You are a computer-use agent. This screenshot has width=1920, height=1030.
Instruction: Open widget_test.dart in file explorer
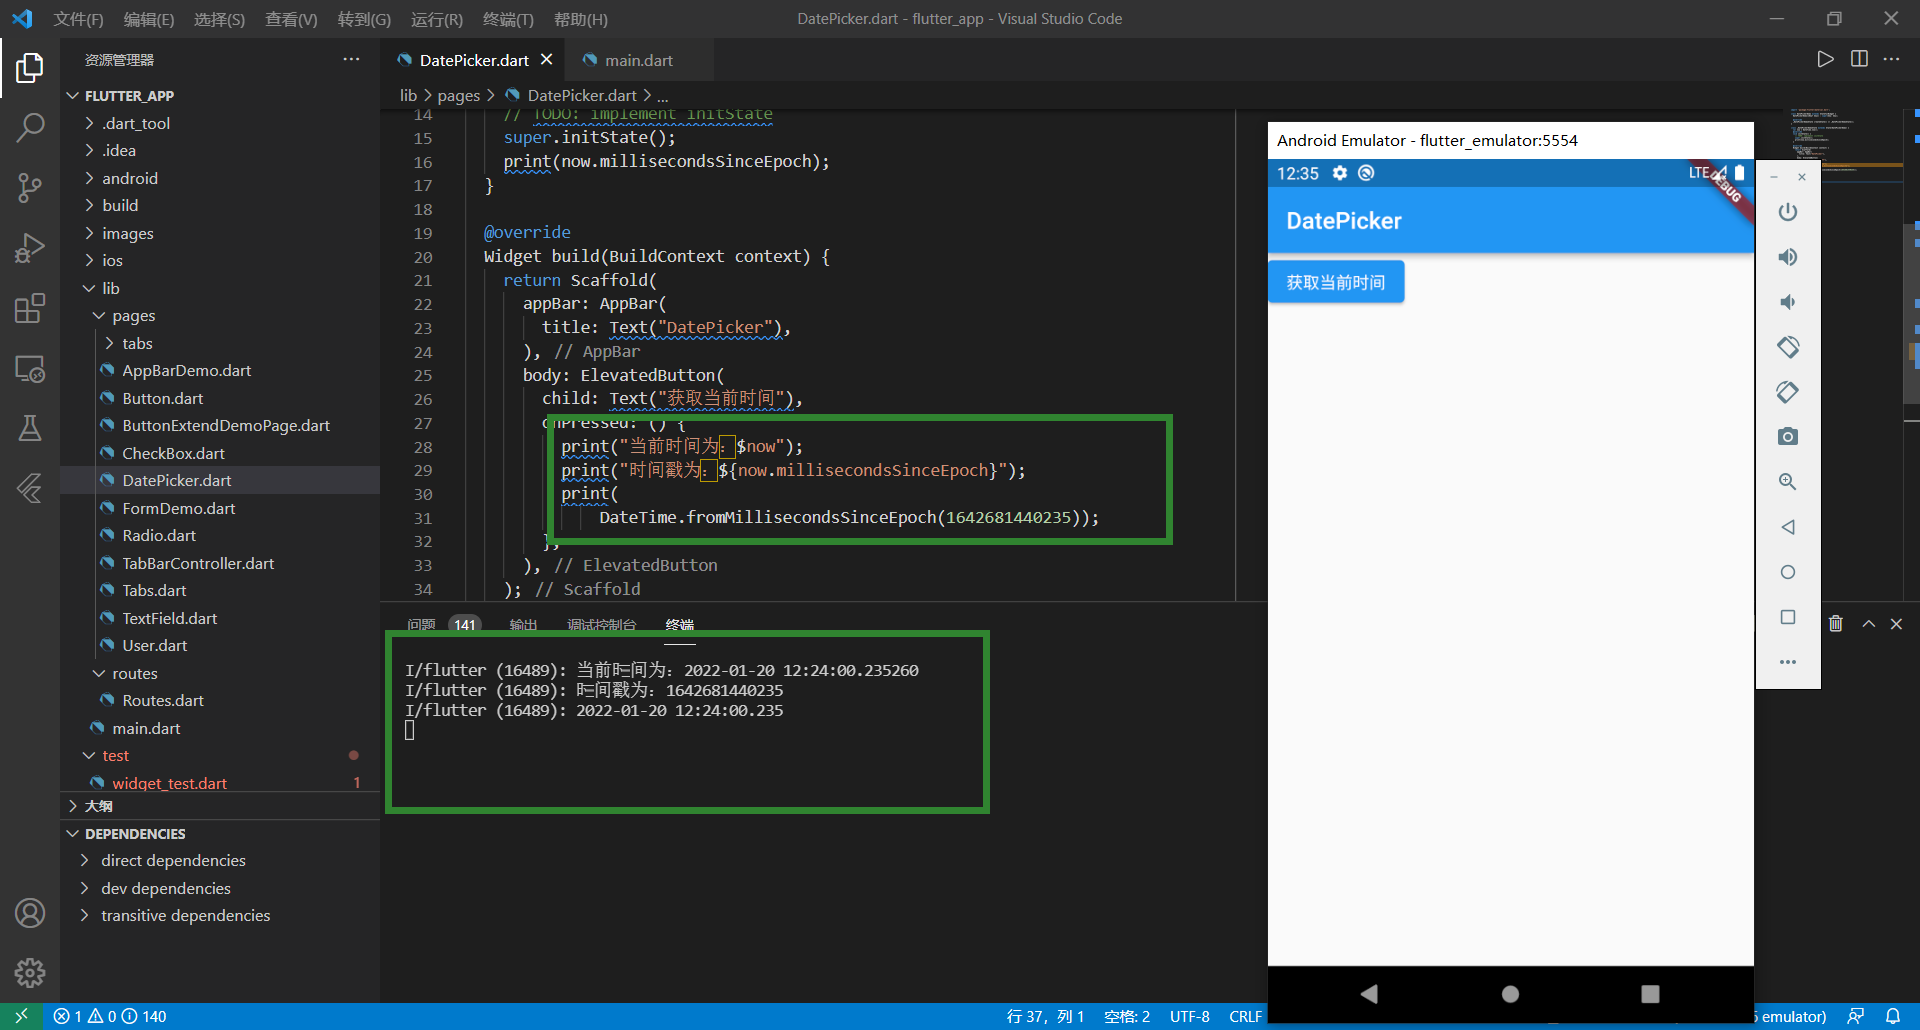(x=169, y=783)
